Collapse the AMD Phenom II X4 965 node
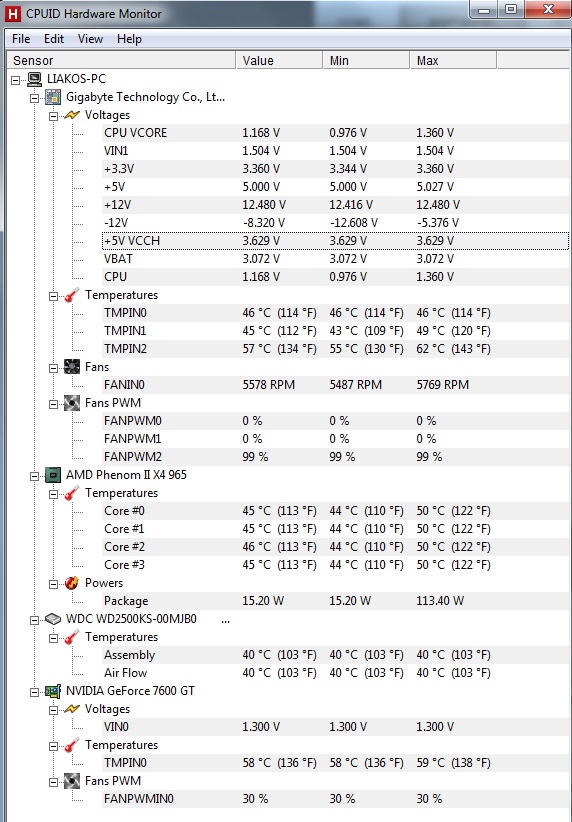The height and width of the screenshot is (822, 572). [35, 476]
